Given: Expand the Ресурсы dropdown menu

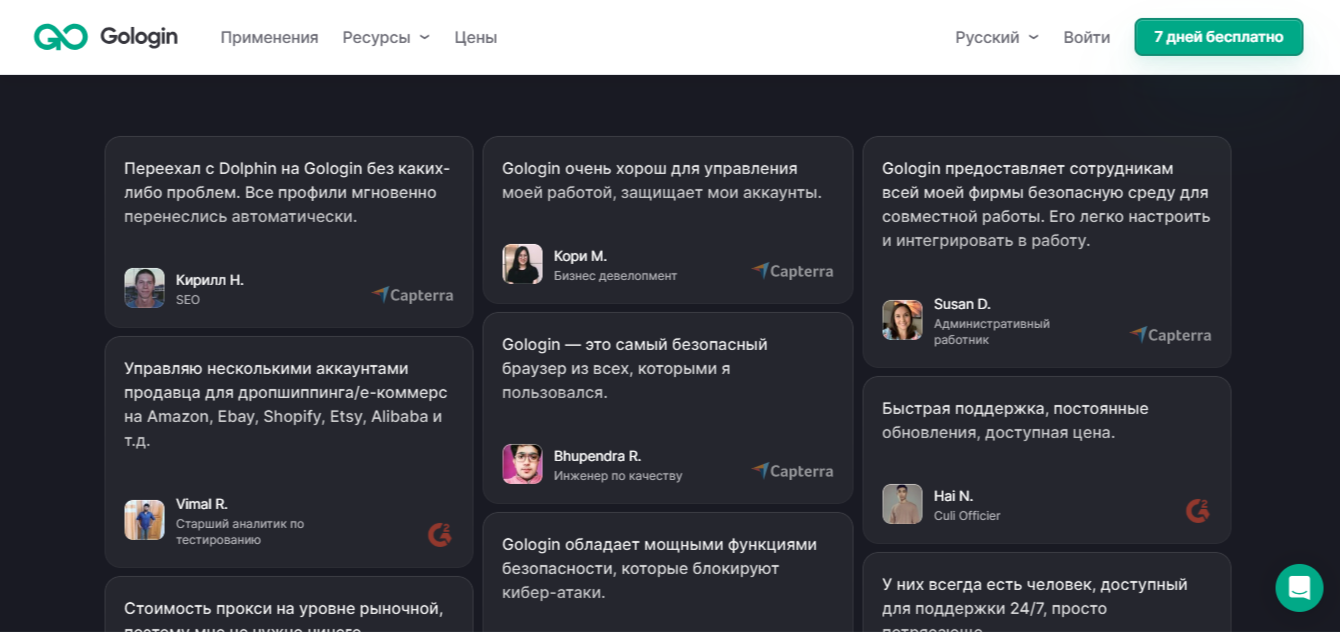Looking at the screenshot, I should point(377,37).
